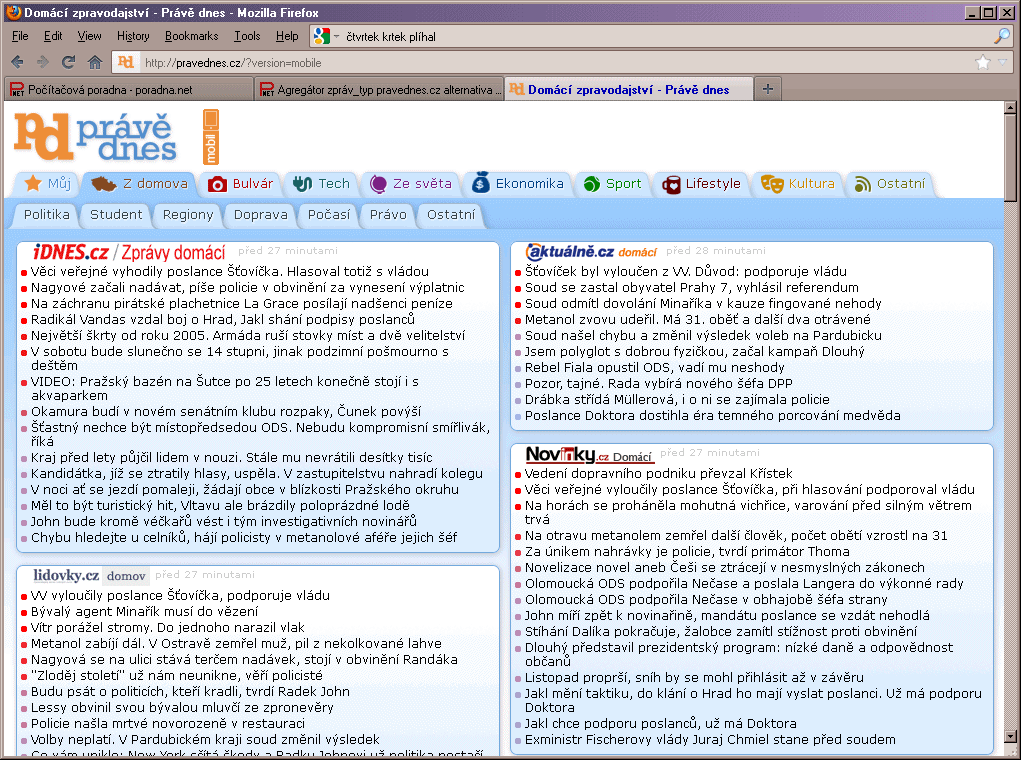Bookmark this page with the star icon
Screen dimensions: 1021x760
pyautogui.click(x=983, y=63)
